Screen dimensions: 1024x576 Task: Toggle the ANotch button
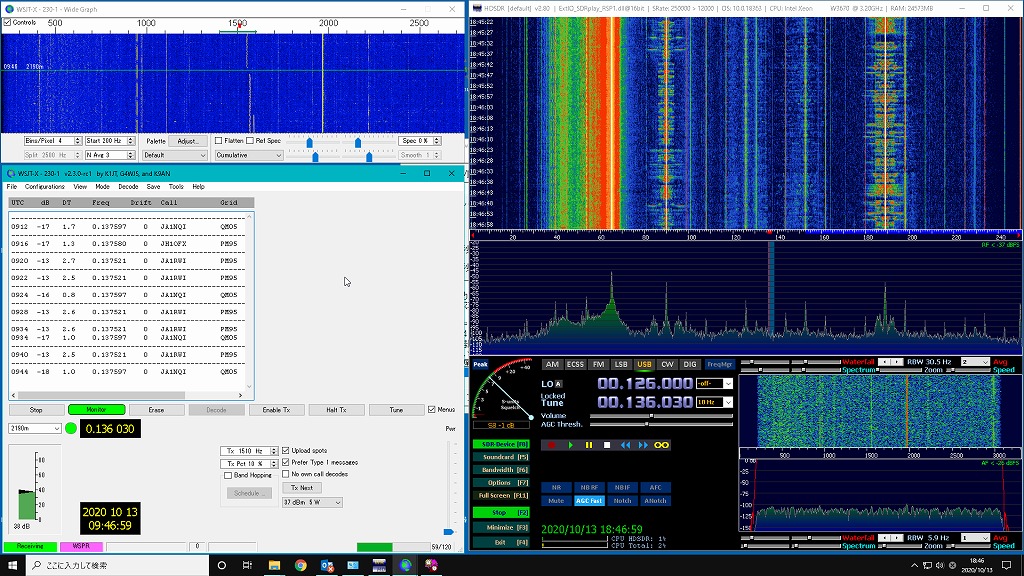[655, 501]
